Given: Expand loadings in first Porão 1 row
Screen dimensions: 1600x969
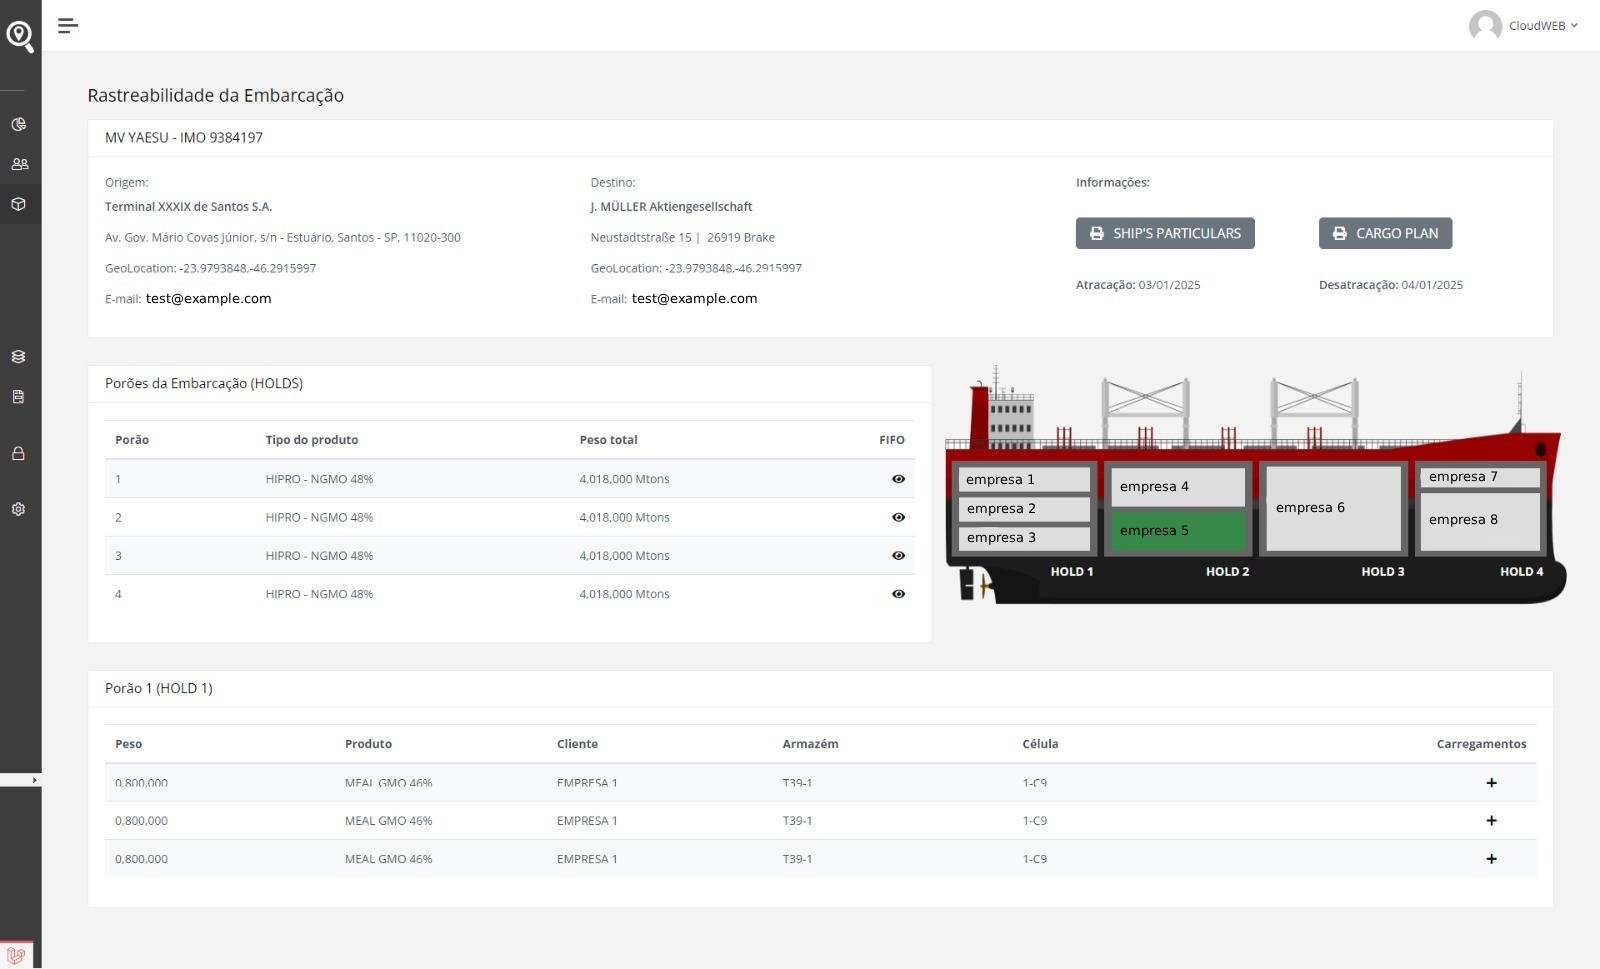Looking at the screenshot, I should [1491, 783].
